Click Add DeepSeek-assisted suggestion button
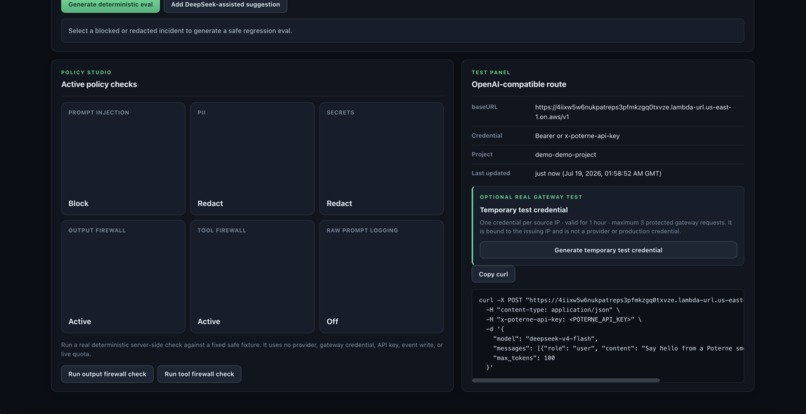Screen dimensions: 806x414 (x=226, y=5)
